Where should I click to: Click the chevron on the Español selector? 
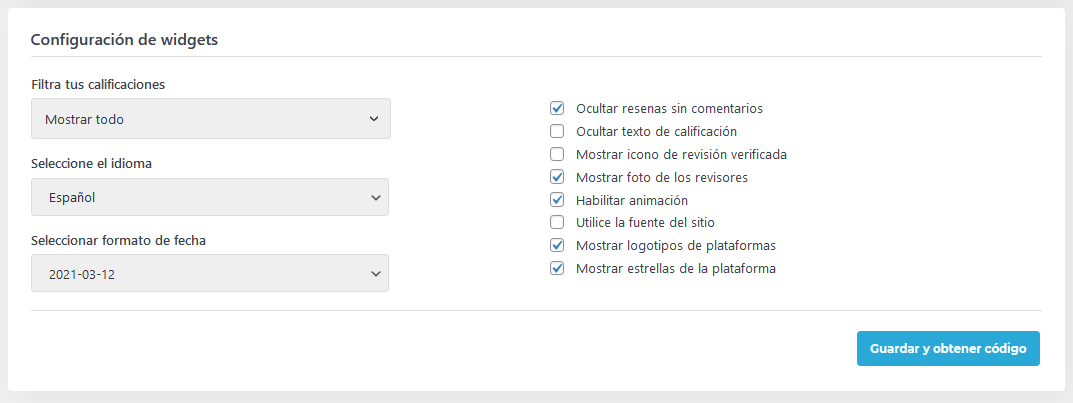pyautogui.click(x=375, y=197)
